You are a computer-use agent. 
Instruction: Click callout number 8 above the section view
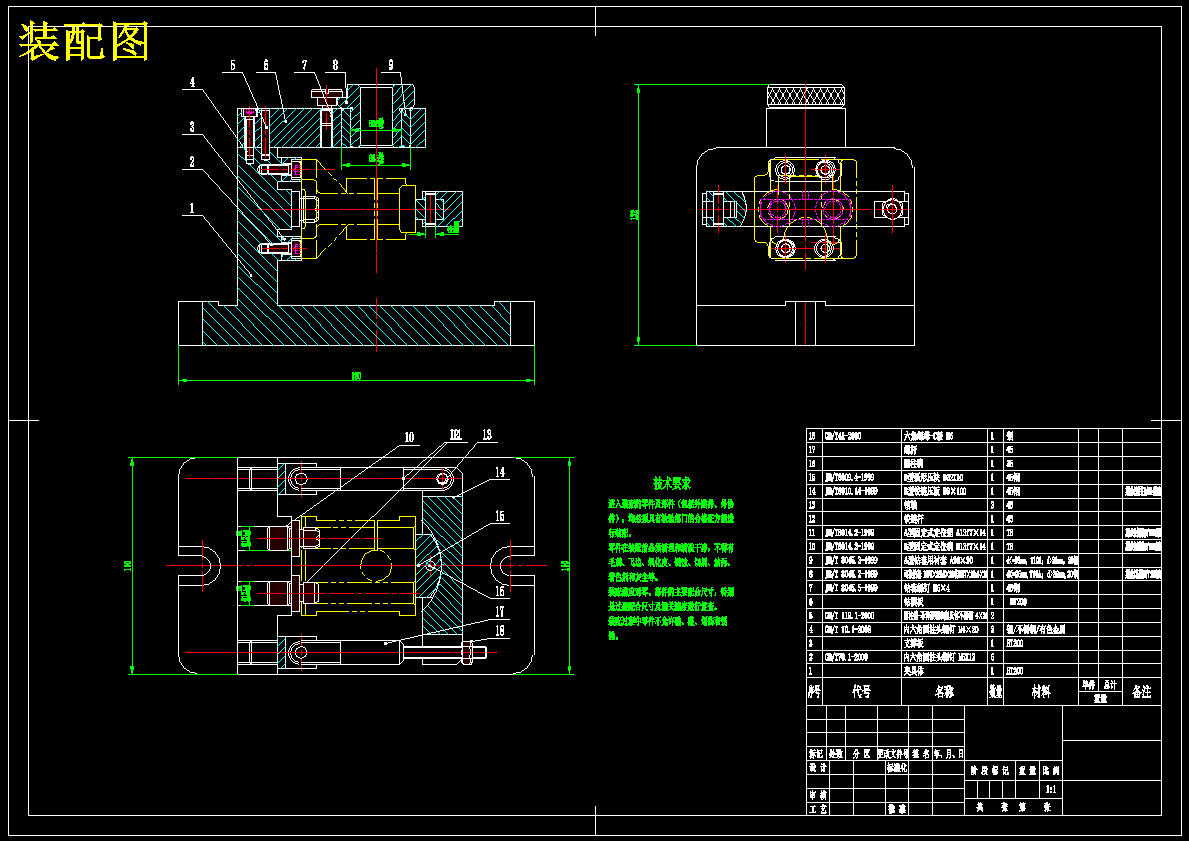point(334,65)
